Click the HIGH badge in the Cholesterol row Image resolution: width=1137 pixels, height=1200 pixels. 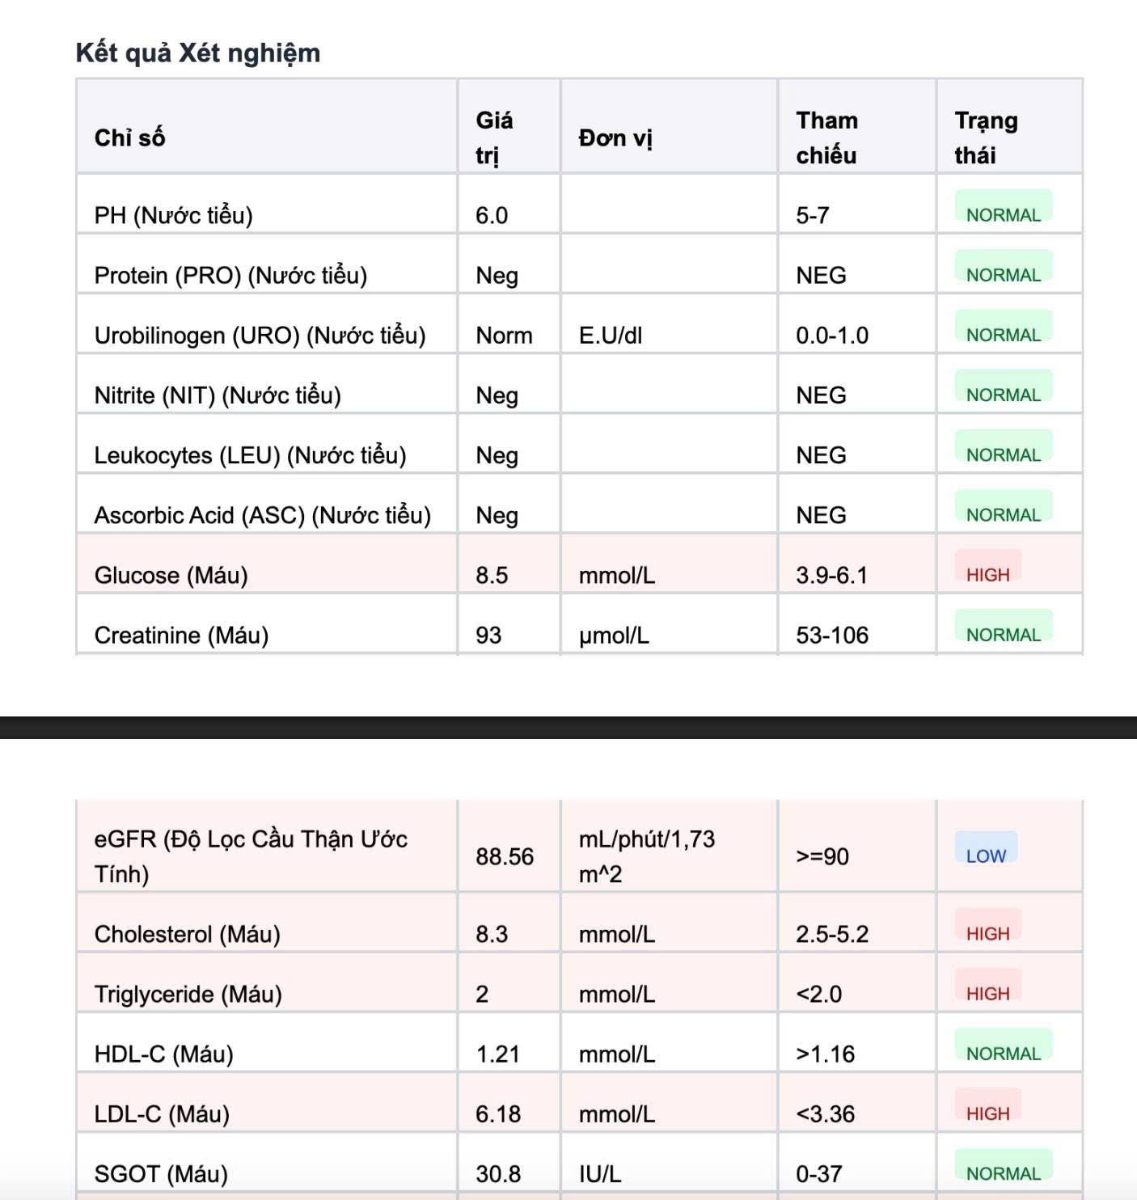click(987, 933)
